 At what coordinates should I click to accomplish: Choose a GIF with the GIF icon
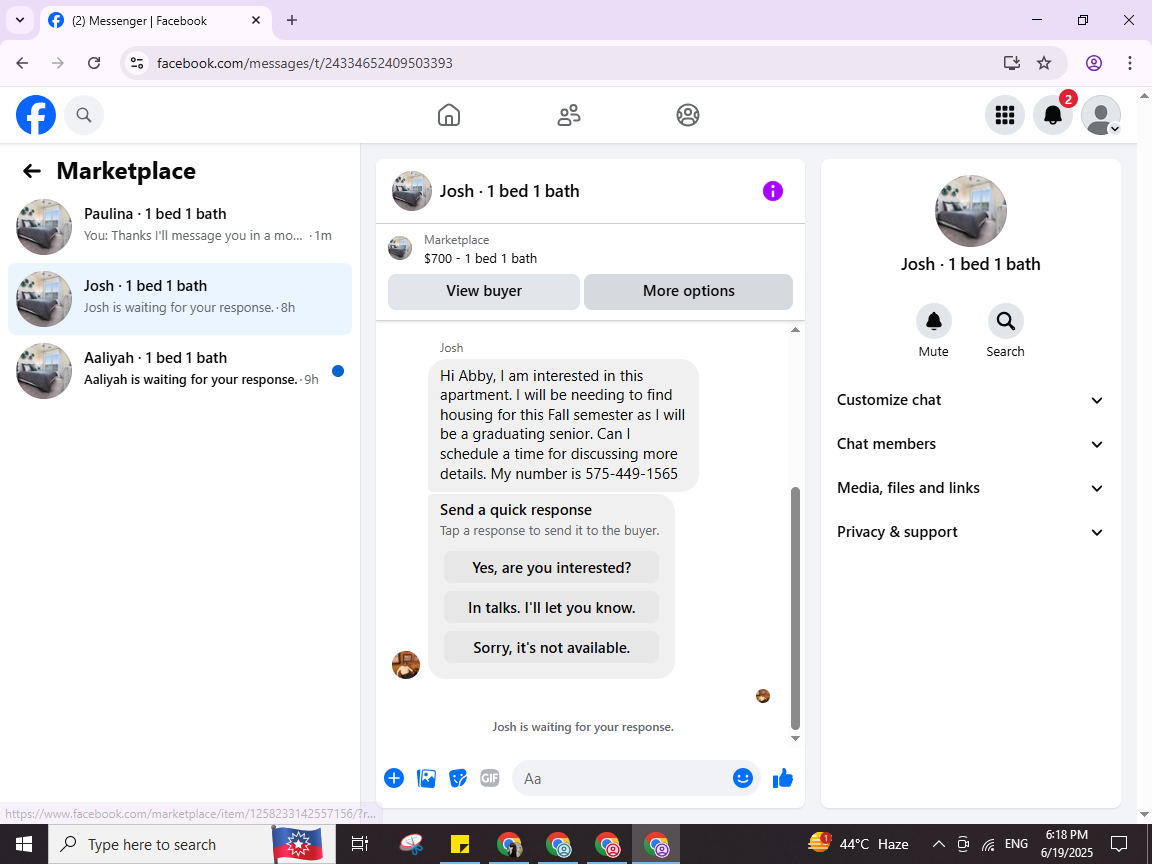click(x=489, y=778)
